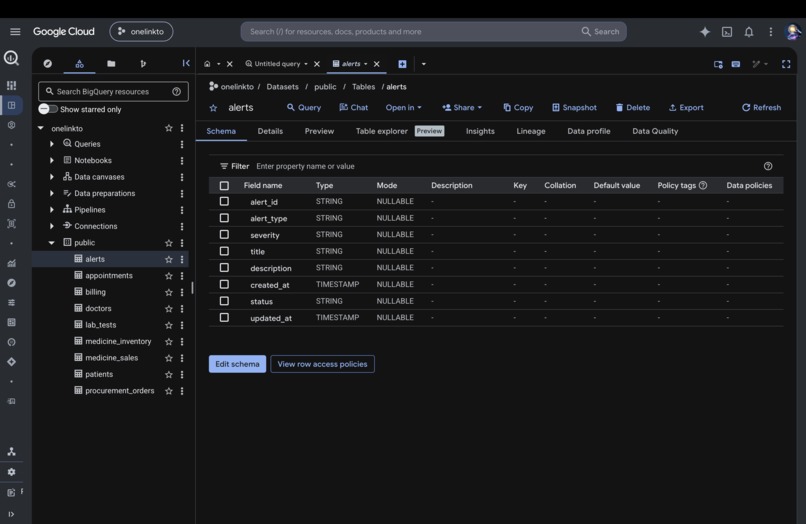Viewport: 806px width, 524px height.
Task: Open the main navigation hamburger menu
Action: (x=15, y=31)
